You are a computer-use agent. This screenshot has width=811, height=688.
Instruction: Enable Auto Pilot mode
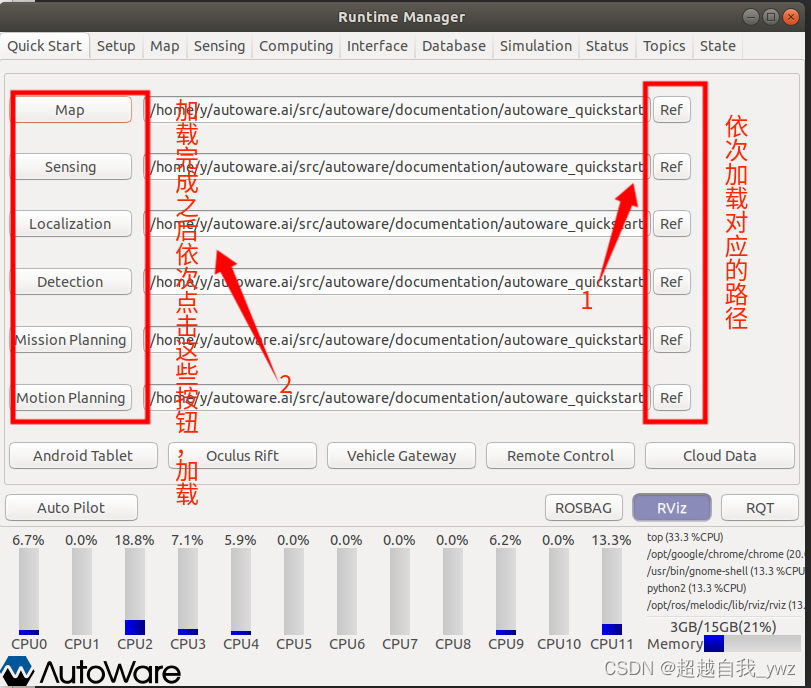[71, 507]
